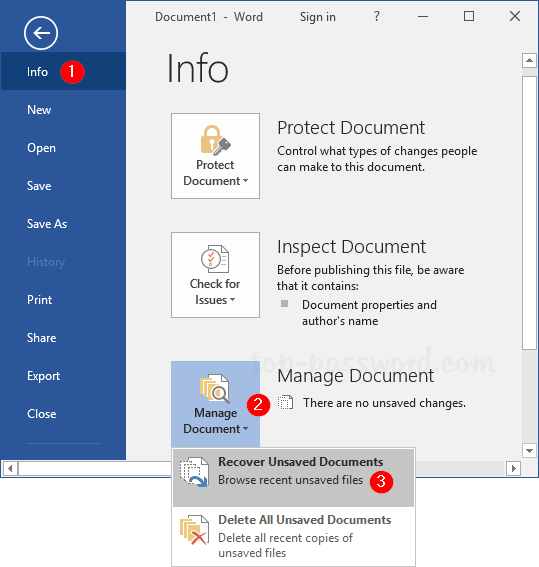Expand the Protect Document dropdown arrow

click(x=245, y=180)
